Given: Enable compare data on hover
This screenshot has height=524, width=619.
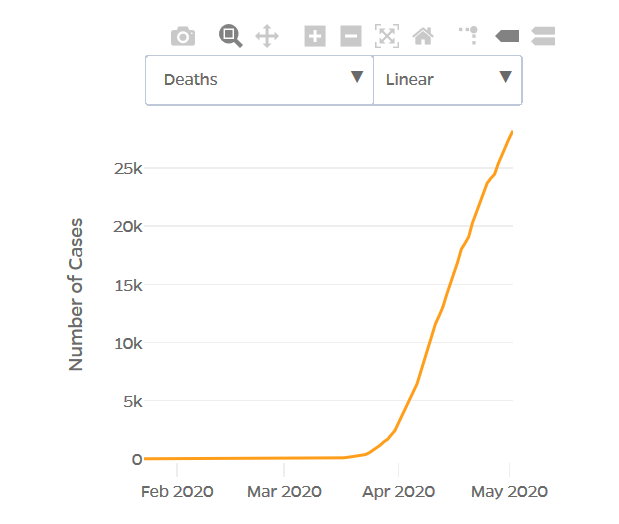Looking at the screenshot, I should point(543,36).
